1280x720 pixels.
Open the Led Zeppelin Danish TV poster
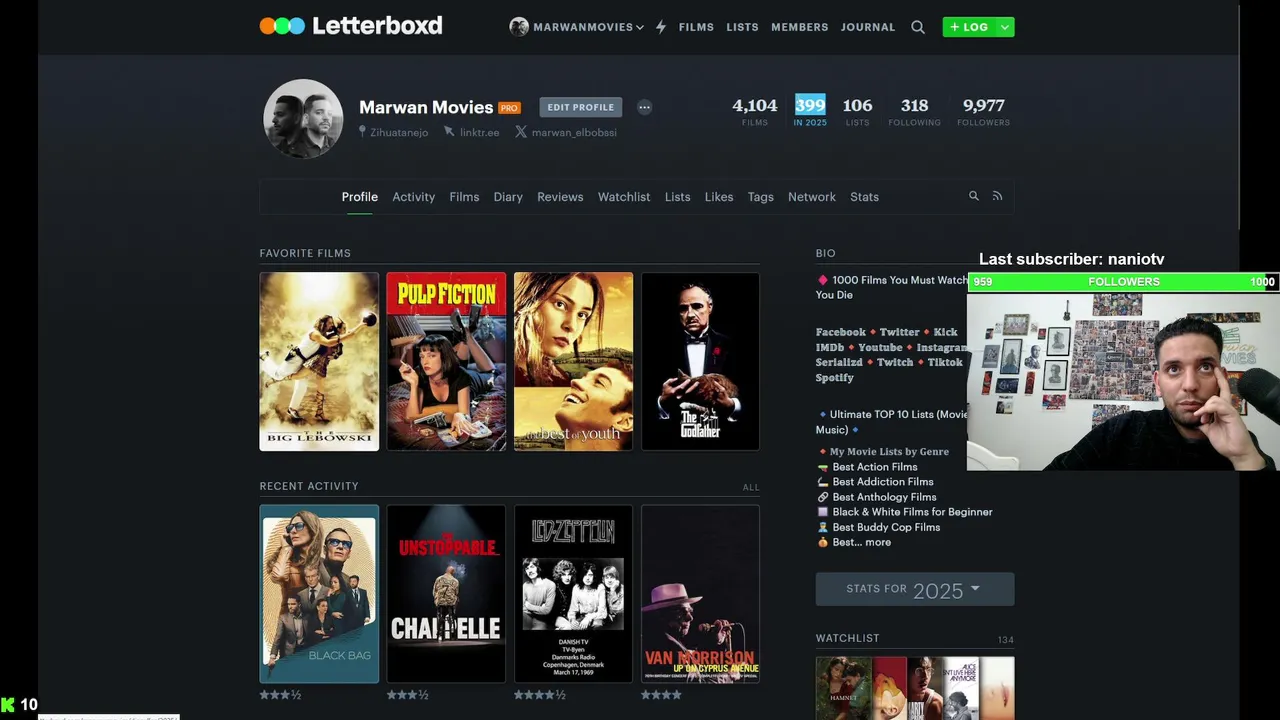click(573, 594)
